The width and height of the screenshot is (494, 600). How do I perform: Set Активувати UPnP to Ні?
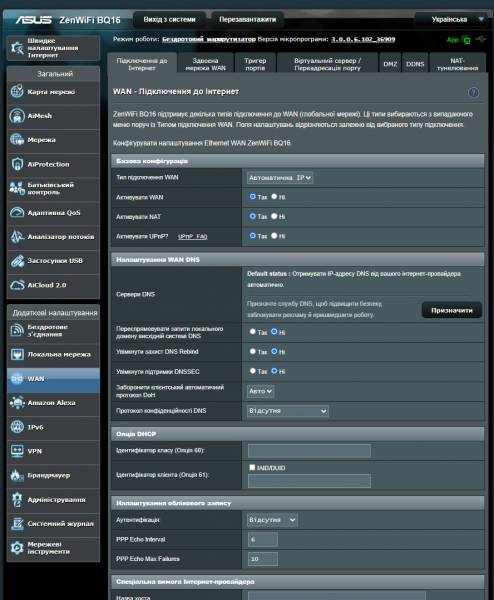[274, 236]
